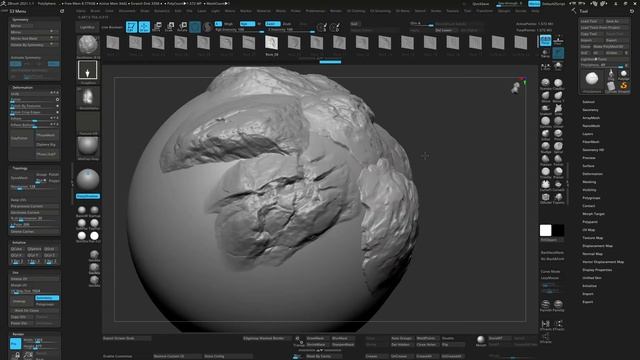Select the Planar brush icon
Viewport: 640px width, 360px height.
point(558,172)
